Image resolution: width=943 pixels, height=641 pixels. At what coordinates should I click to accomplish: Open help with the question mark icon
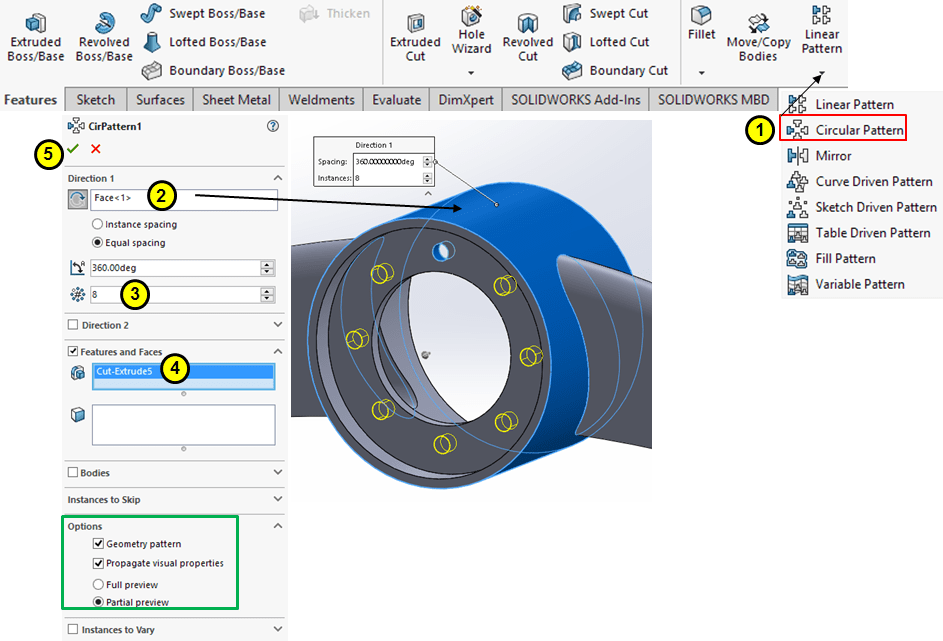pyautogui.click(x=273, y=127)
